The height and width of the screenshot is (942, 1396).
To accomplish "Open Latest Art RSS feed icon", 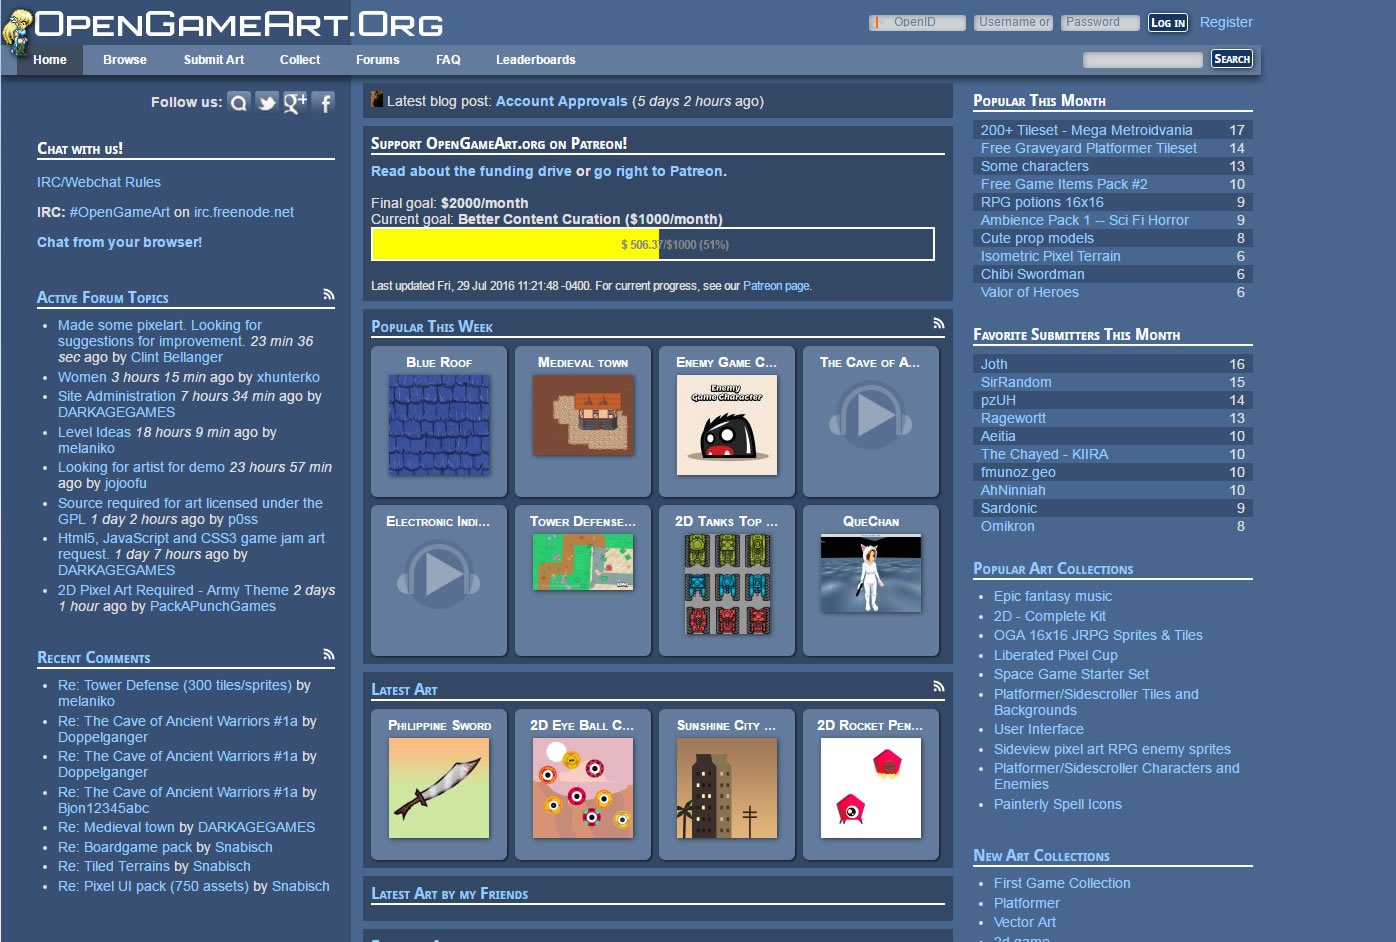I will click(939, 686).
